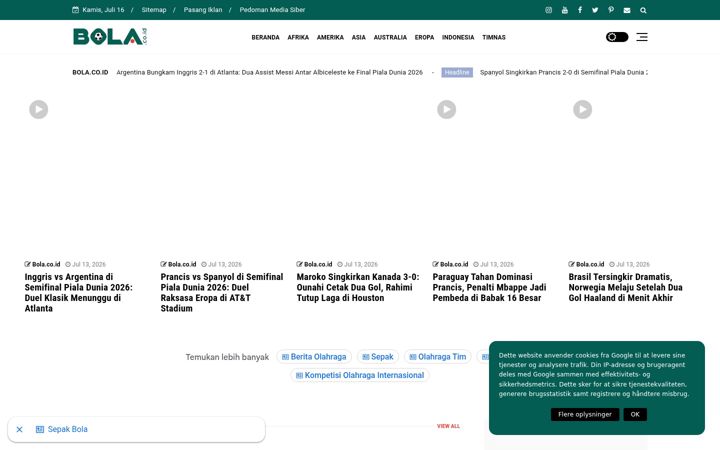
Task: Play the Brasil Tersingkir video
Action: [582, 109]
